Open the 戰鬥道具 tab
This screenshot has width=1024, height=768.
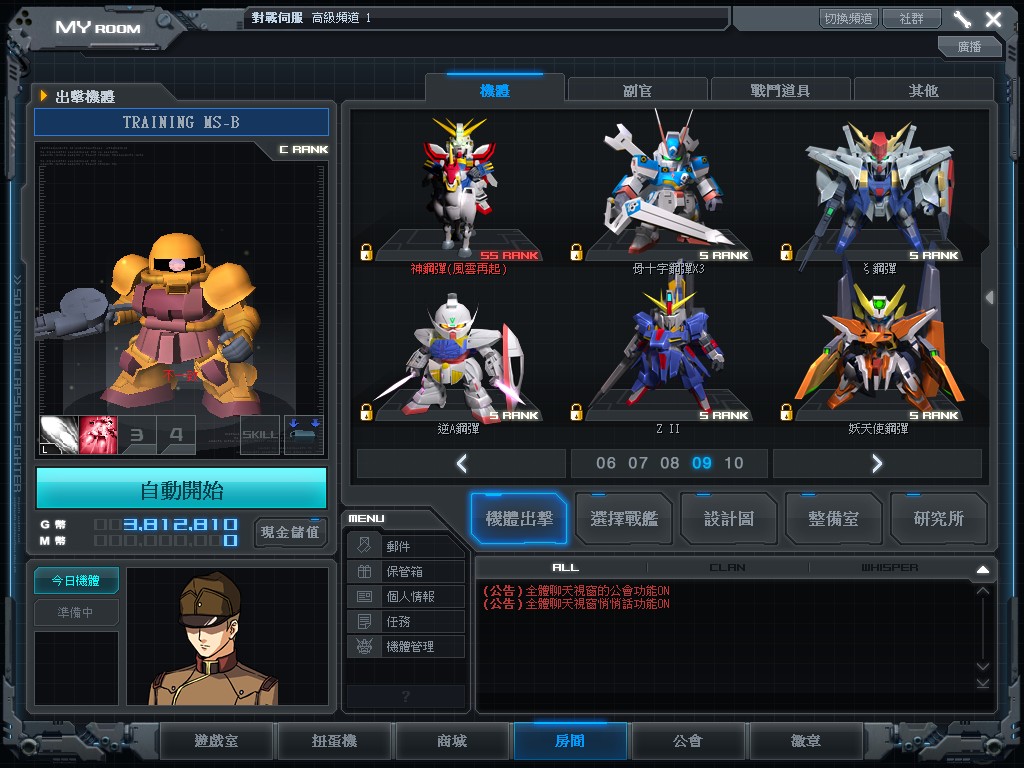click(x=780, y=90)
